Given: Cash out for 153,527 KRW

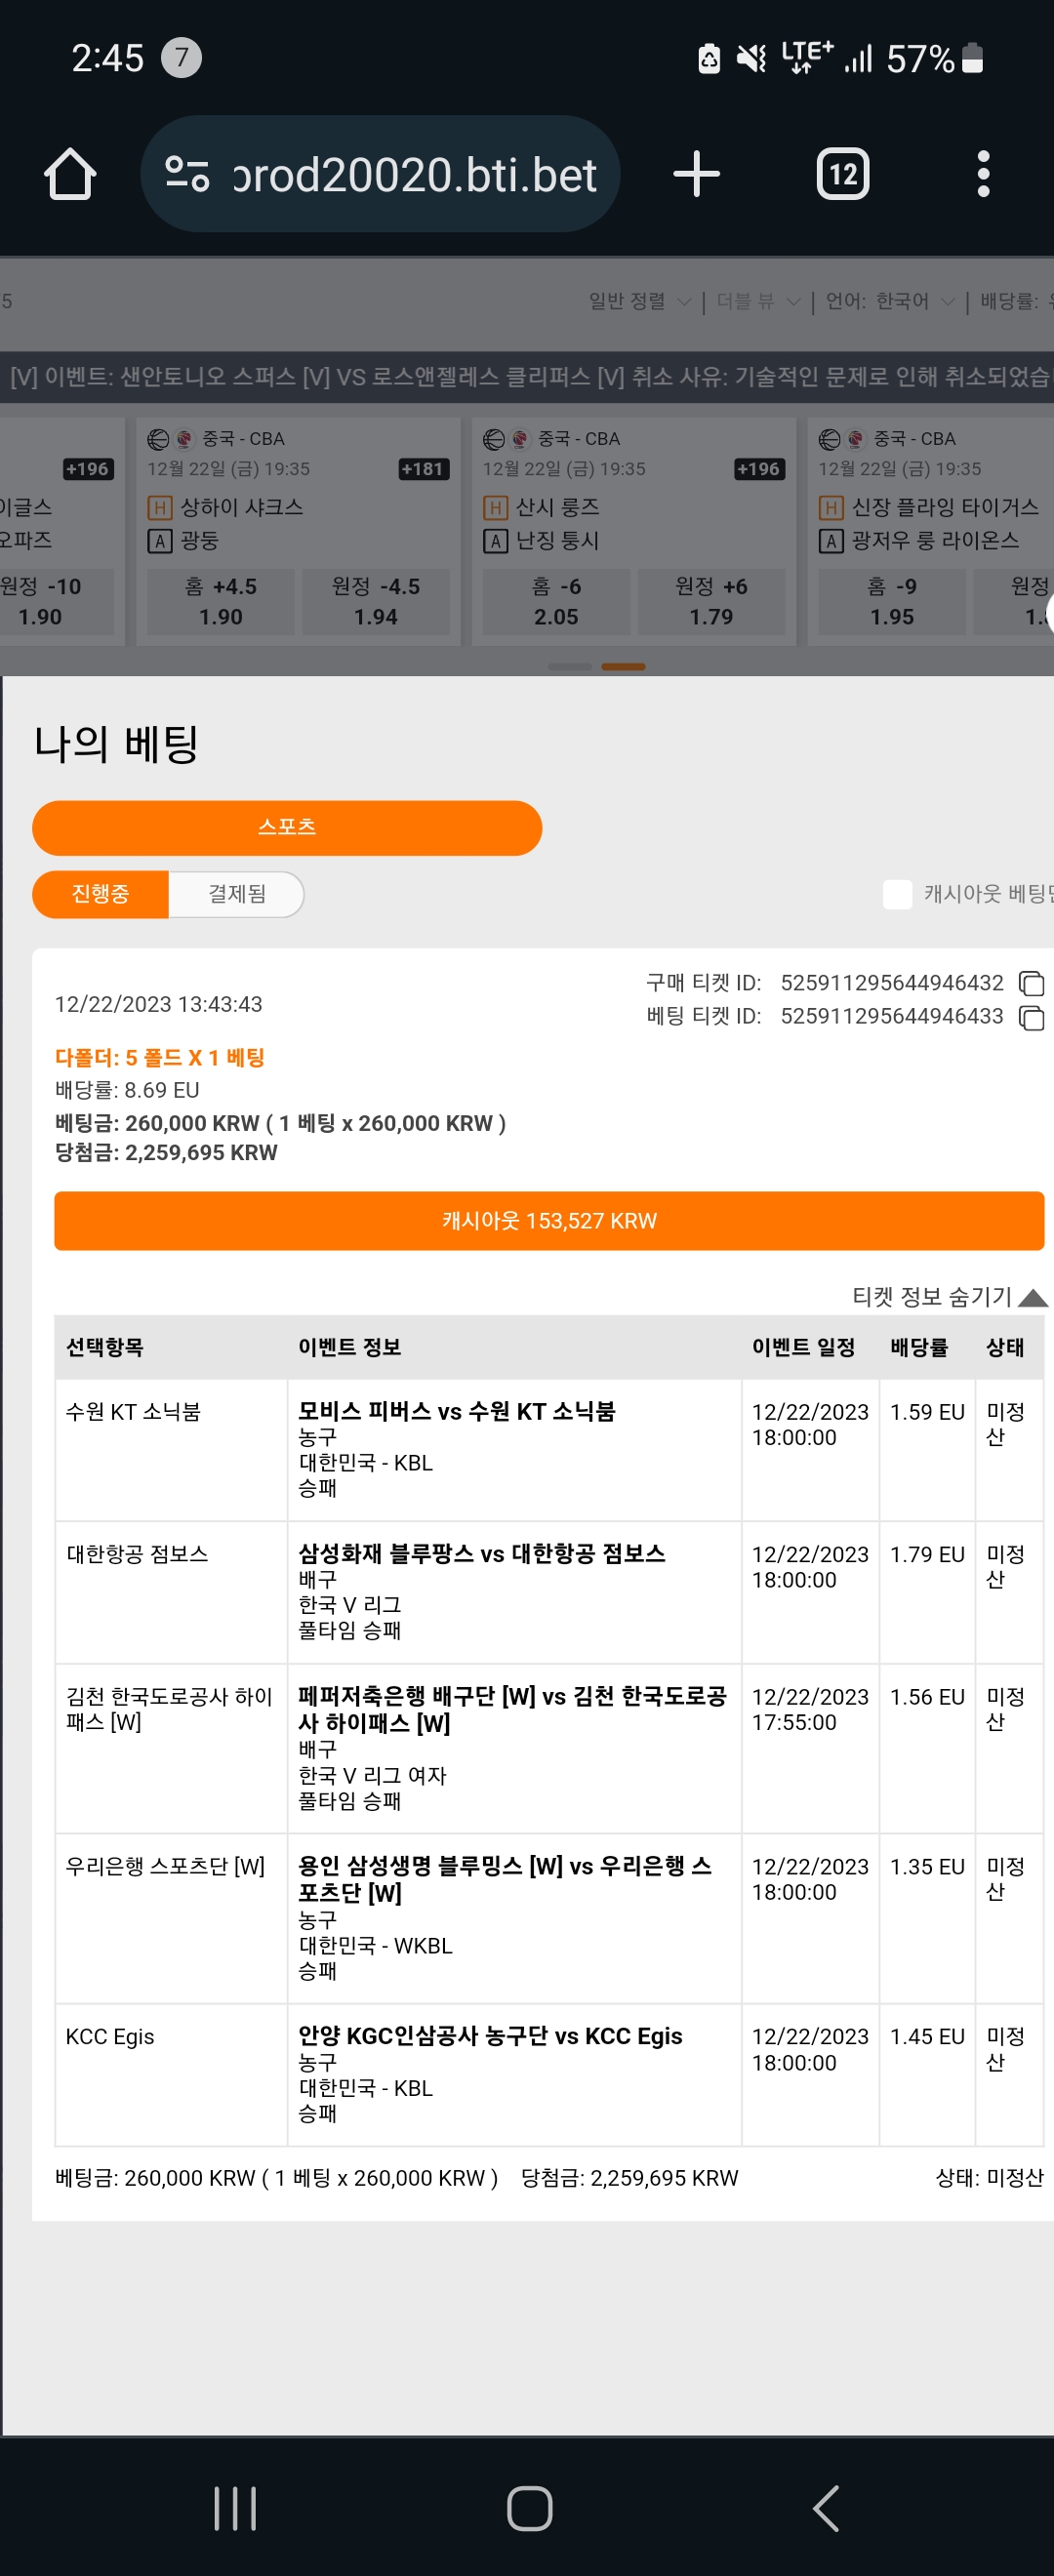Looking at the screenshot, I should (x=549, y=1220).
